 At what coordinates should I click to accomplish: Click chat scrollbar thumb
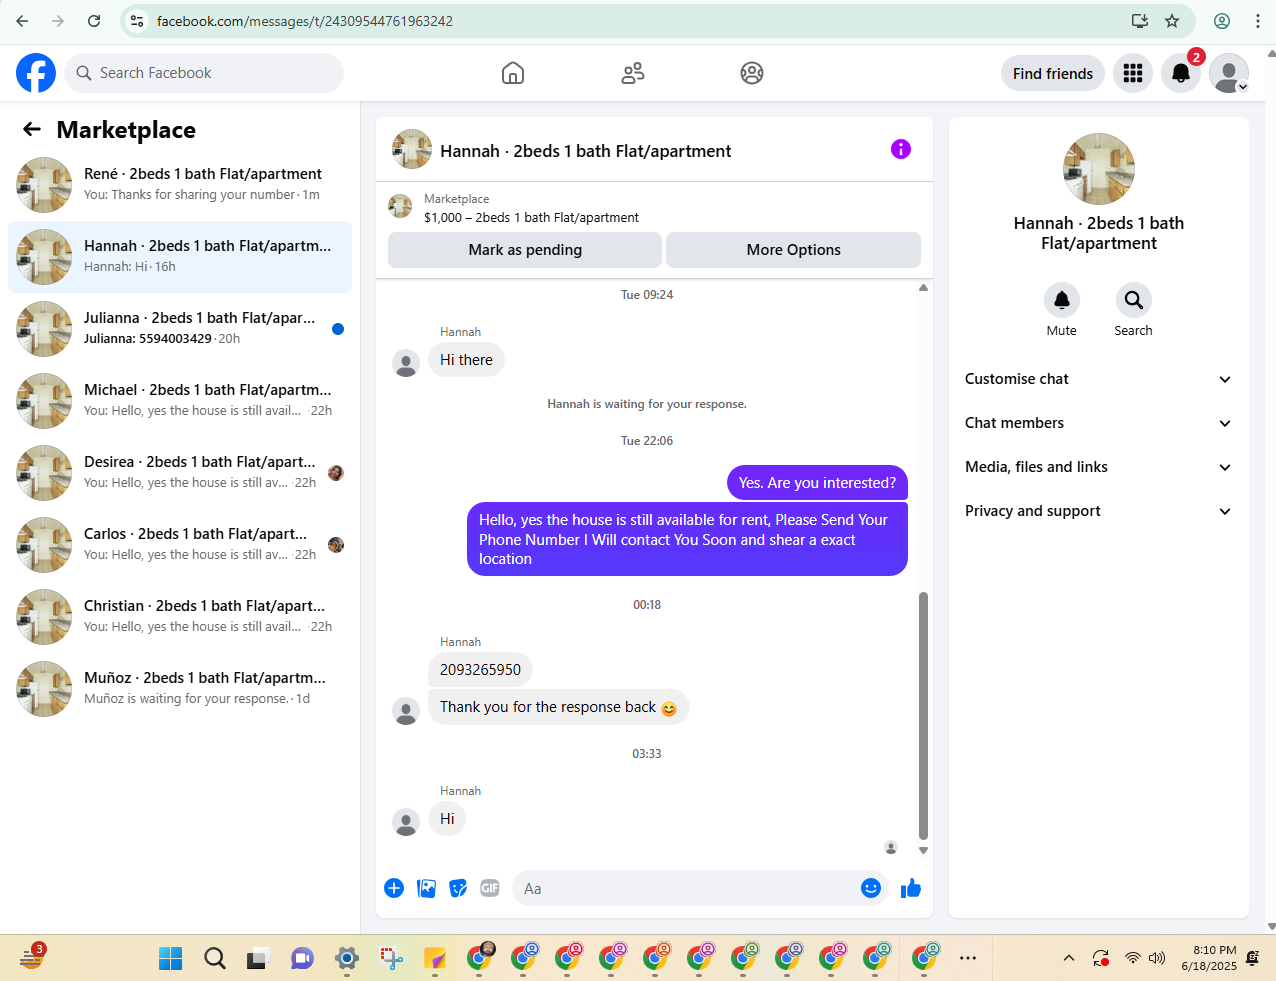point(923,716)
